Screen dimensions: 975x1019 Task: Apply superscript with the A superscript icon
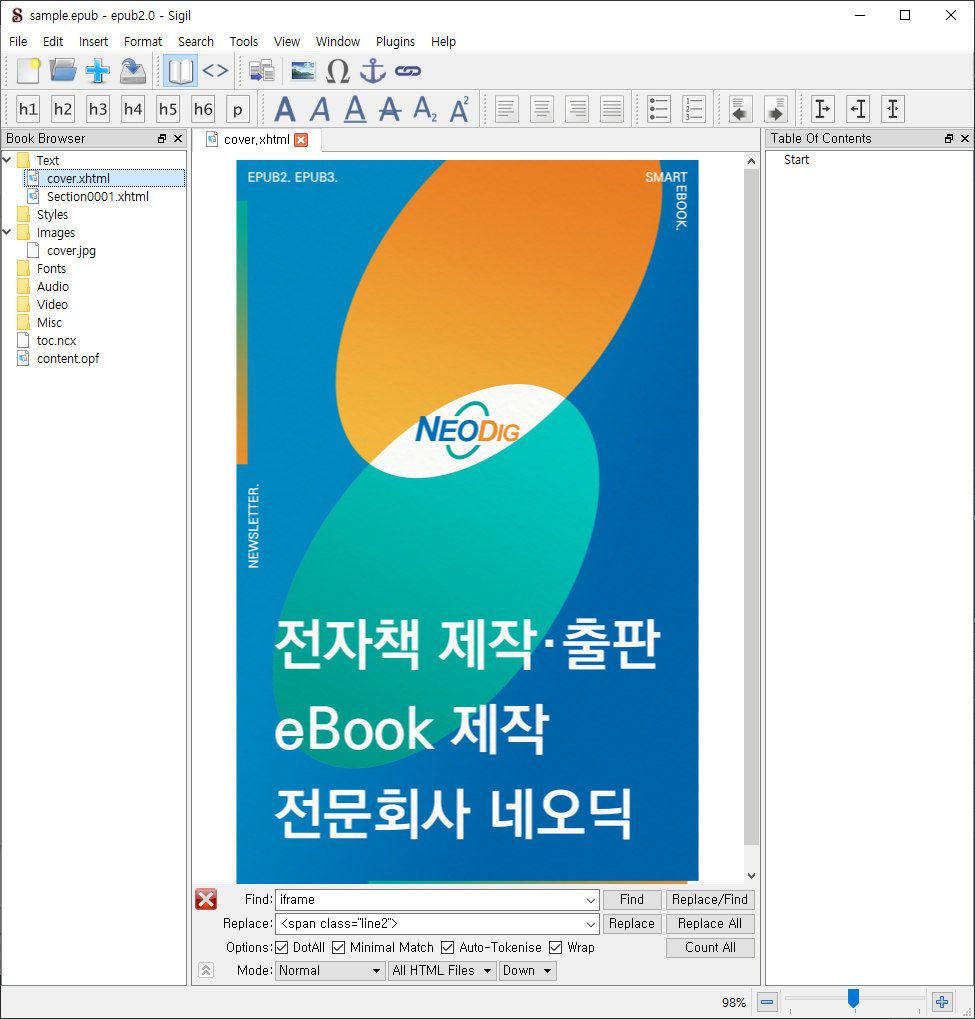pyautogui.click(x=460, y=109)
